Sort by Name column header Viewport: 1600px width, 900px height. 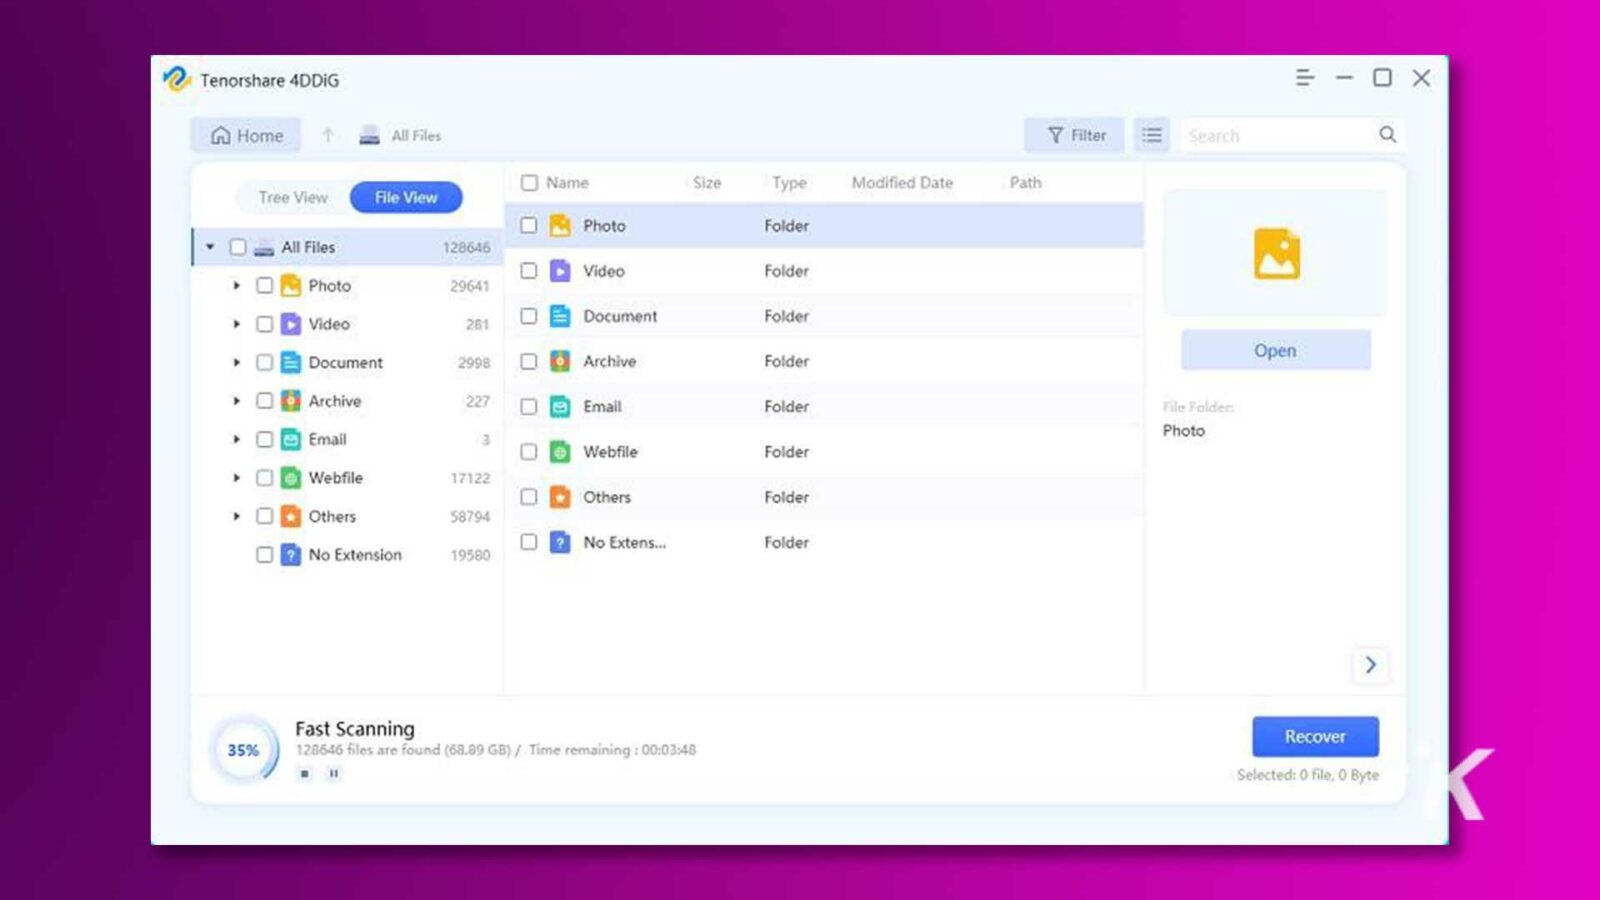click(x=567, y=183)
